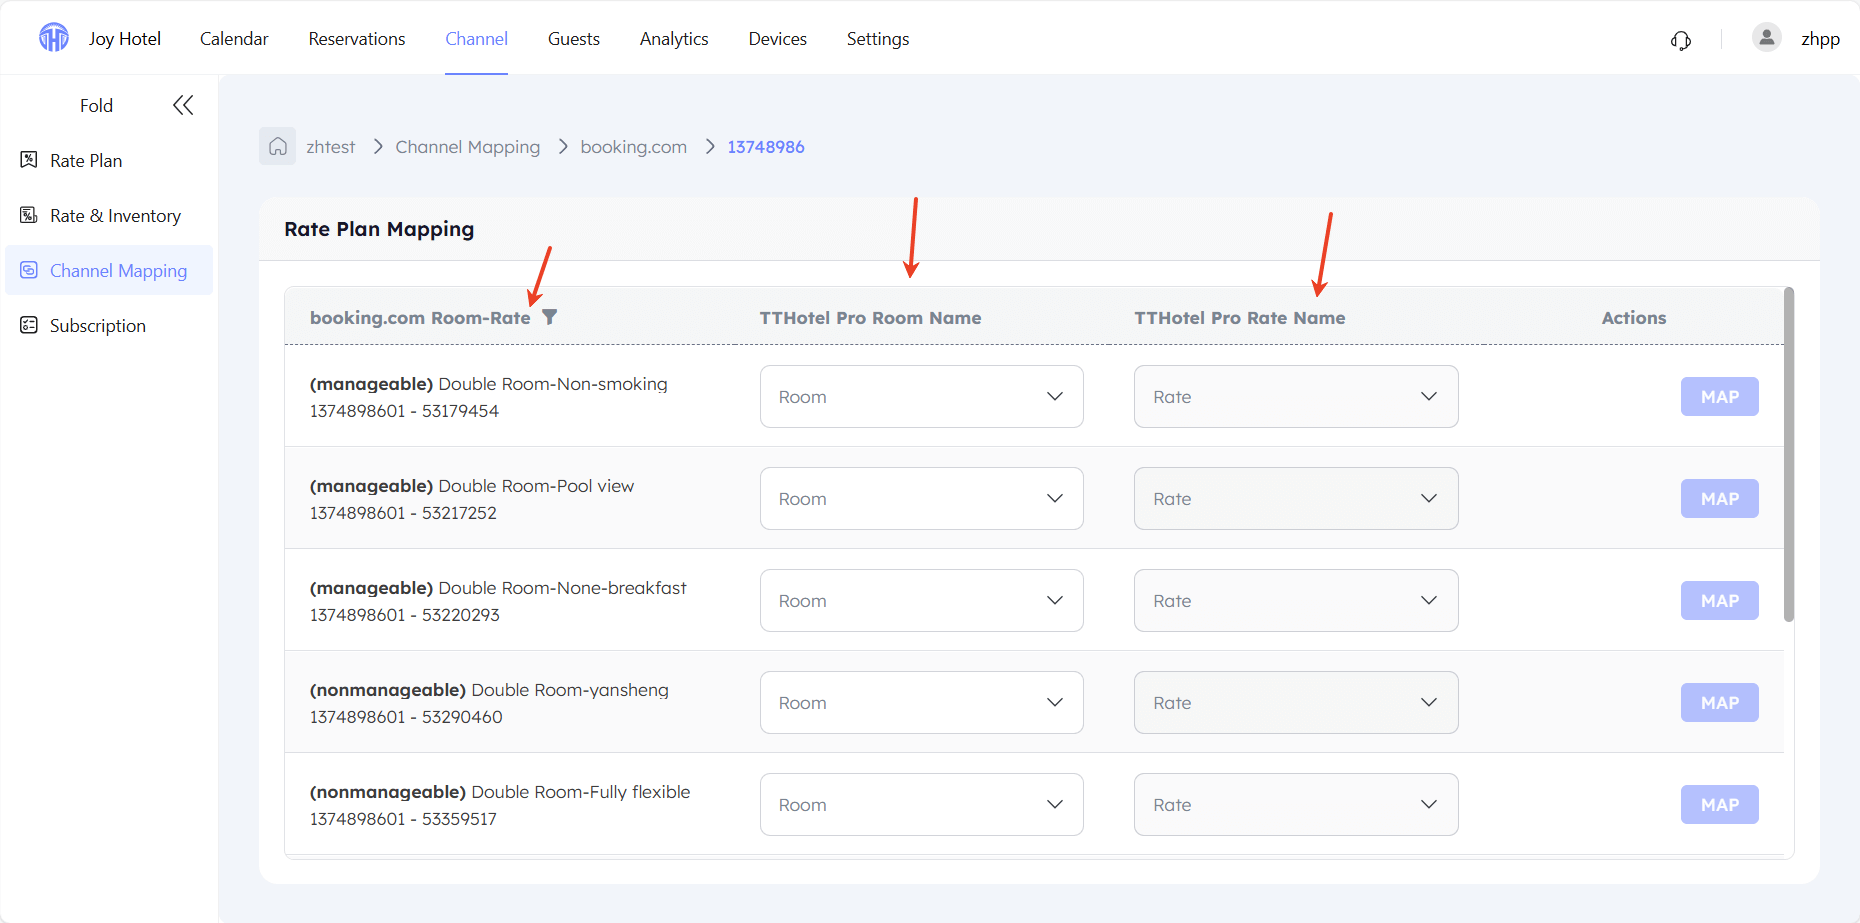1860x923 pixels.
Task: Click MAP for Double Room-yansheng
Action: [1720, 703]
